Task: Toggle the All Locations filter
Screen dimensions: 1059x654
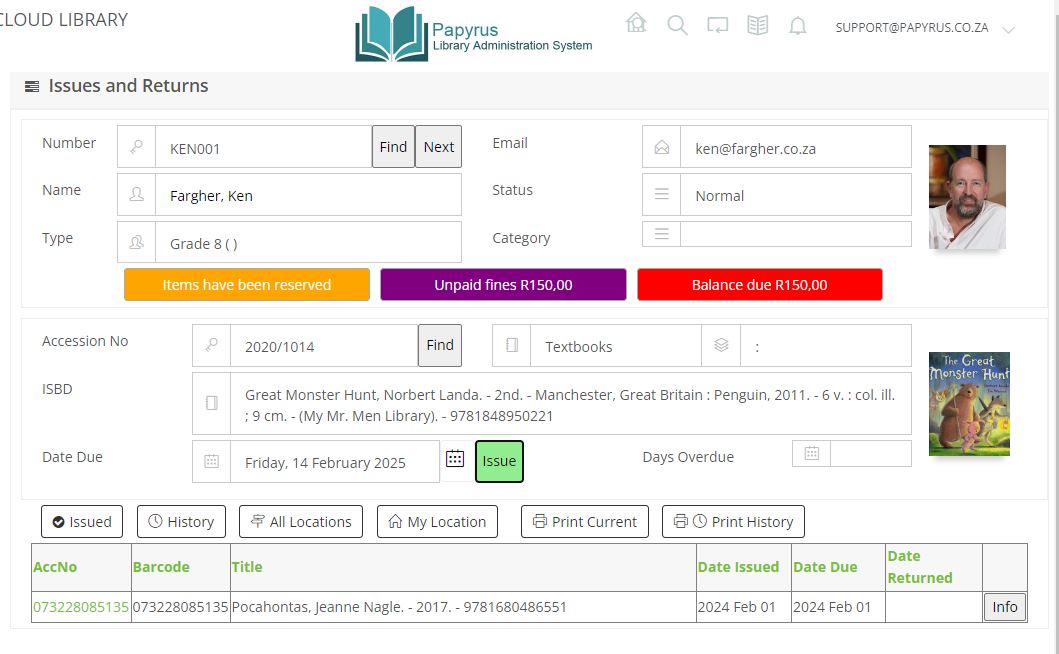Action: click(x=301, y=522)
